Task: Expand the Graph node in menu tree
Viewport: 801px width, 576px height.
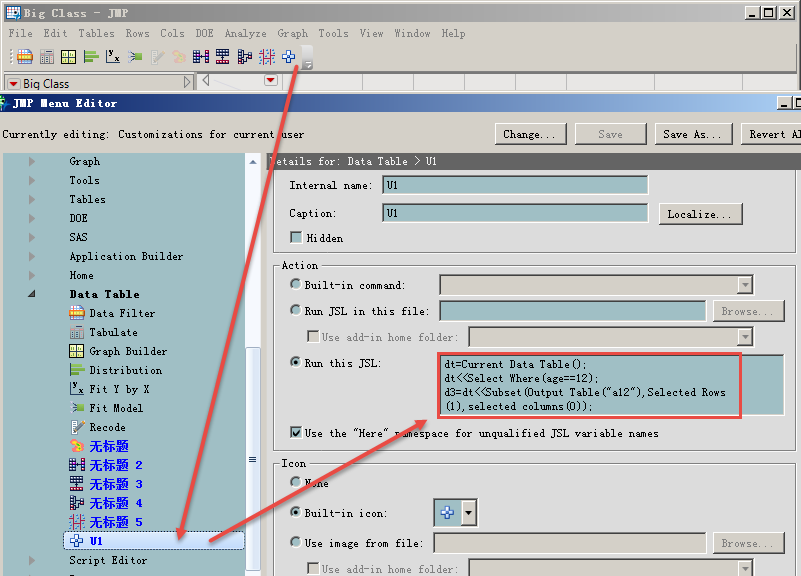Action: tap(32, 161)
